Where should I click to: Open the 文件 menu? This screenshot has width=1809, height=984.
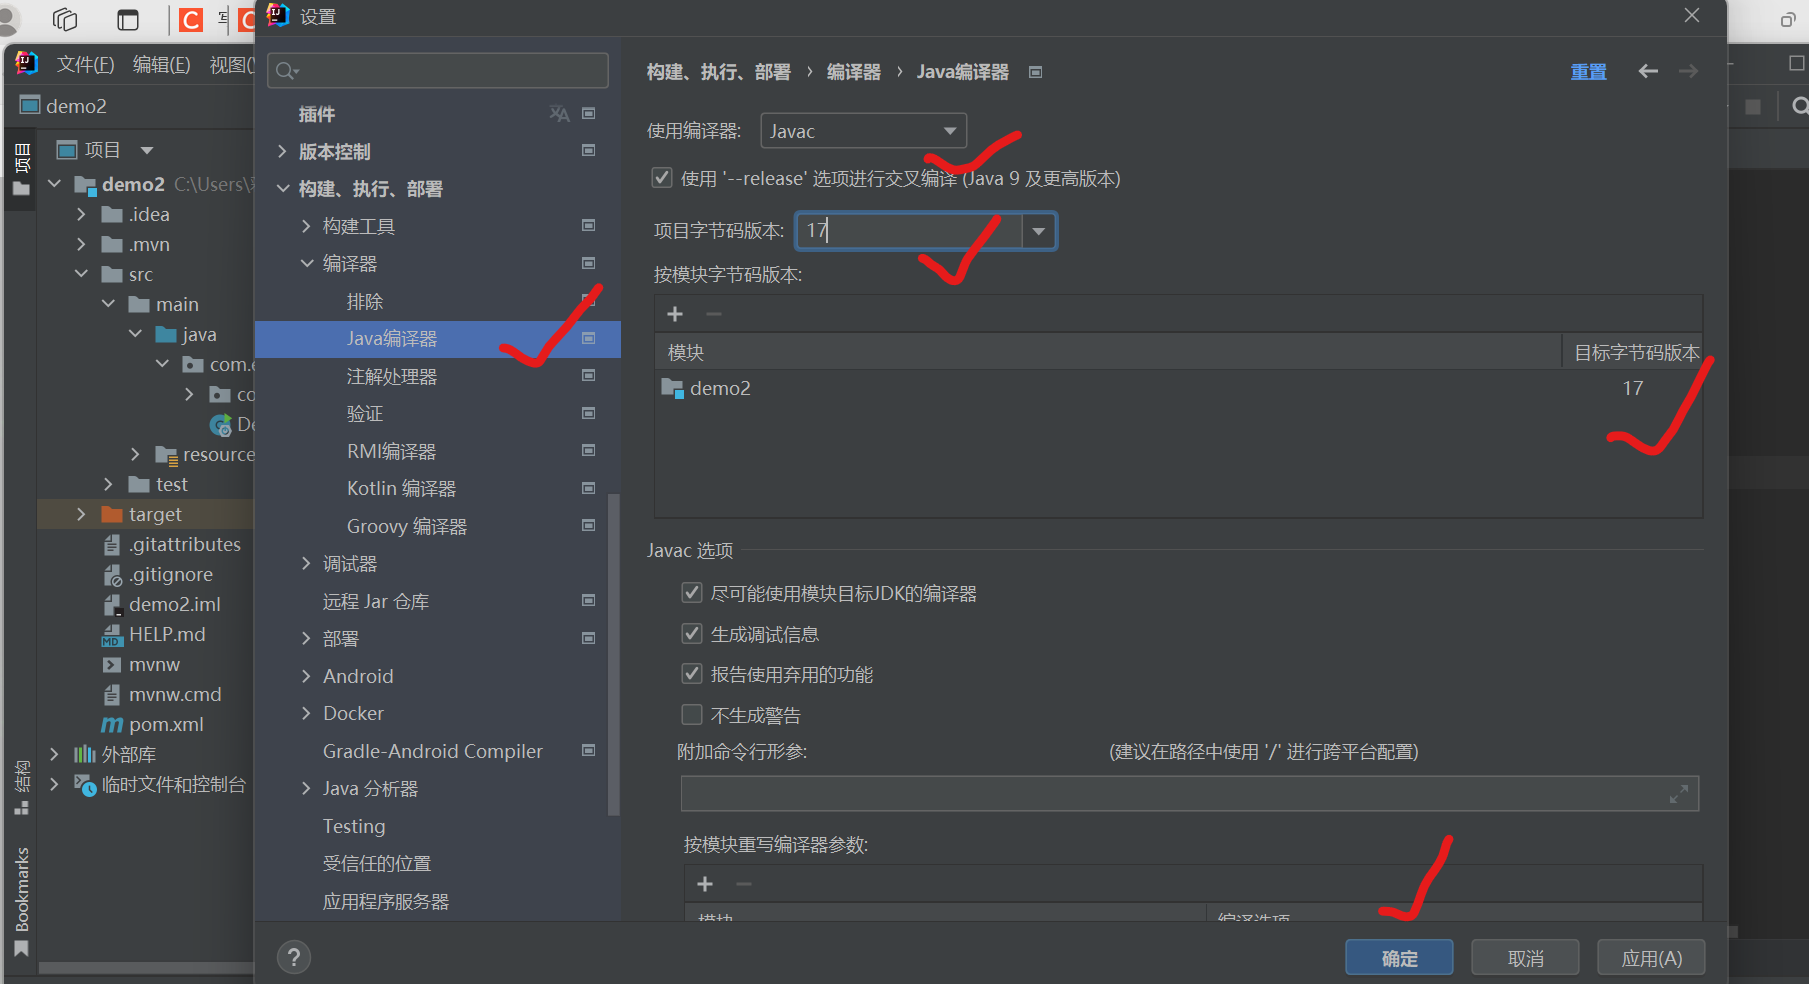[x=85, y=63]
